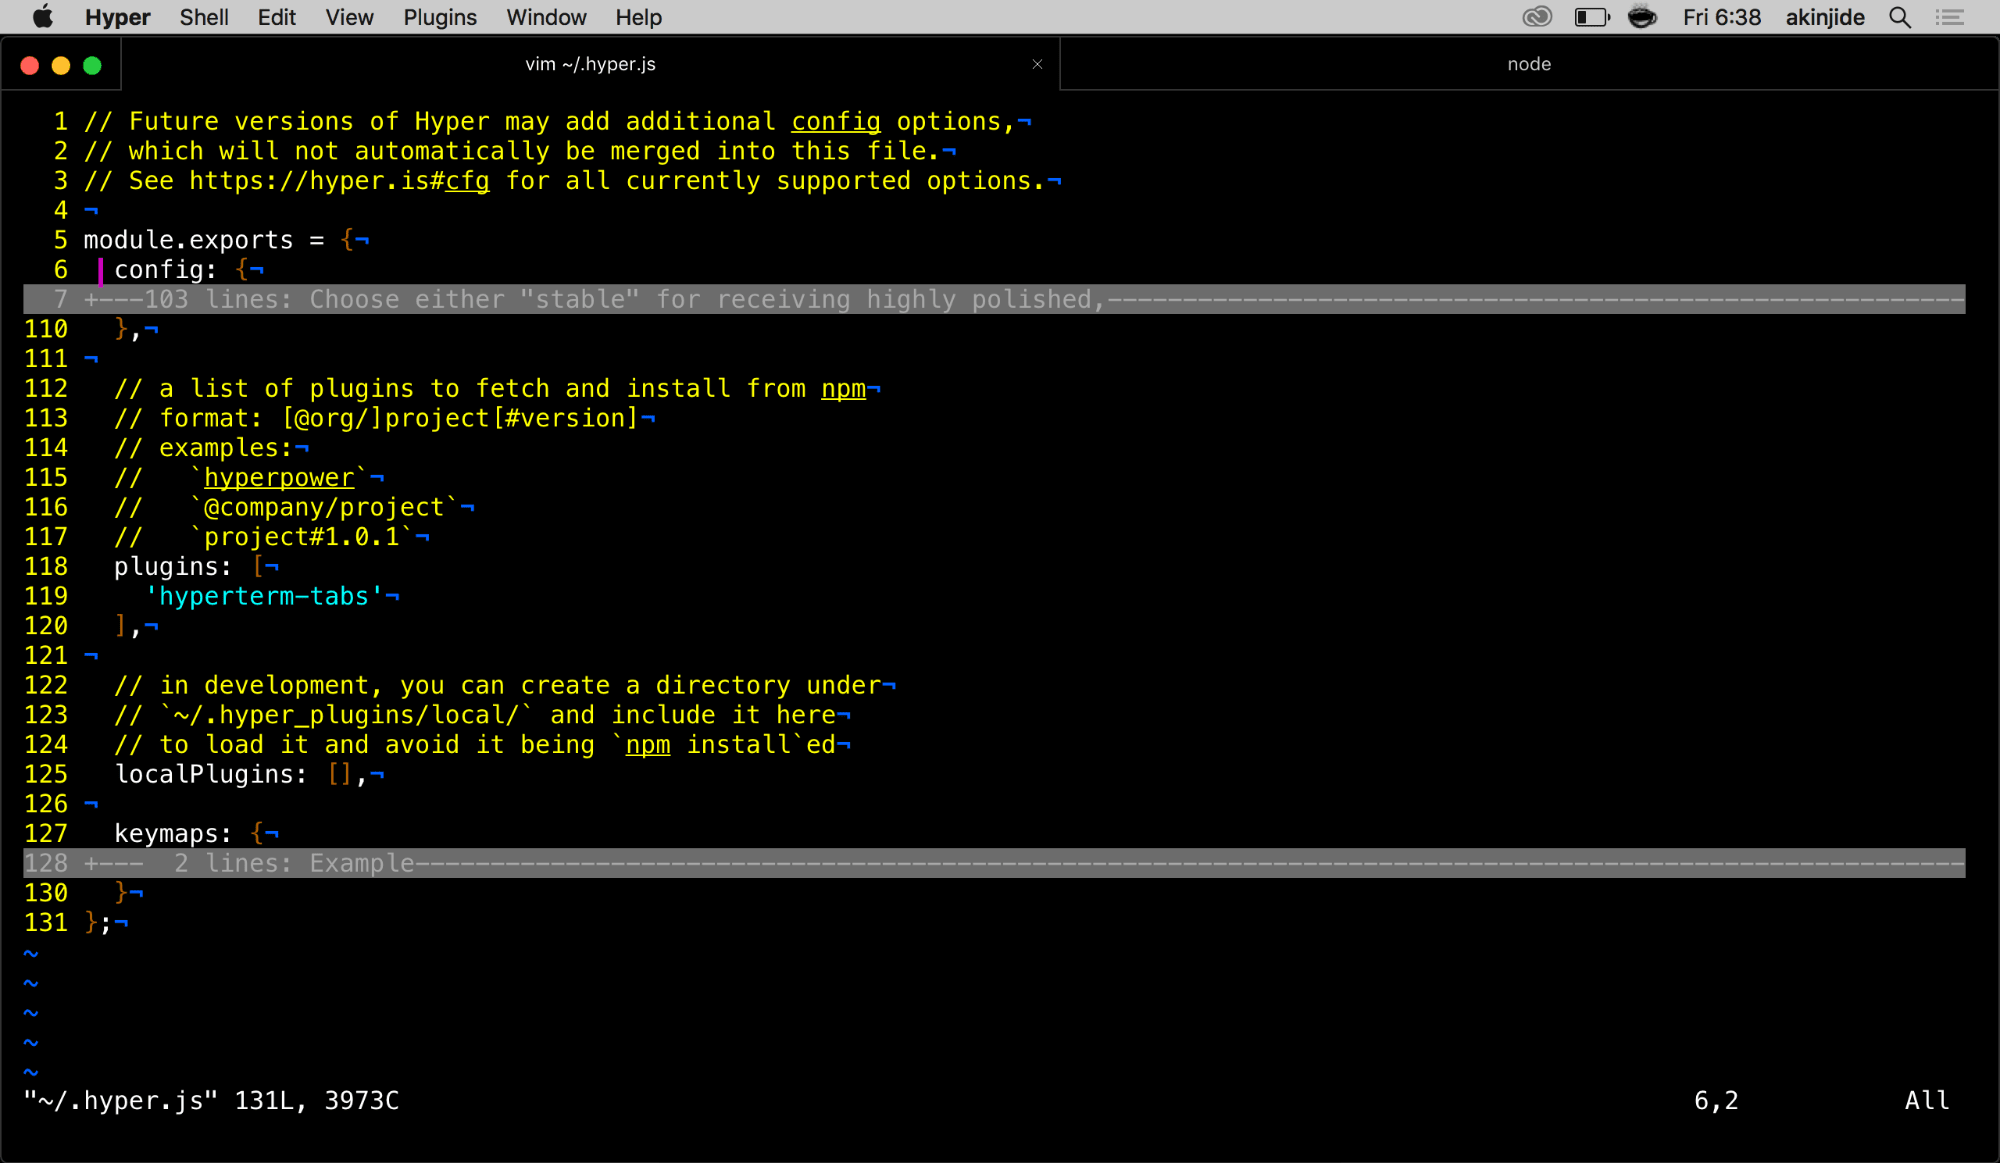Click the localPlugins line in editor
This screenshot has width=2000, height=1163.
point(210,774)
